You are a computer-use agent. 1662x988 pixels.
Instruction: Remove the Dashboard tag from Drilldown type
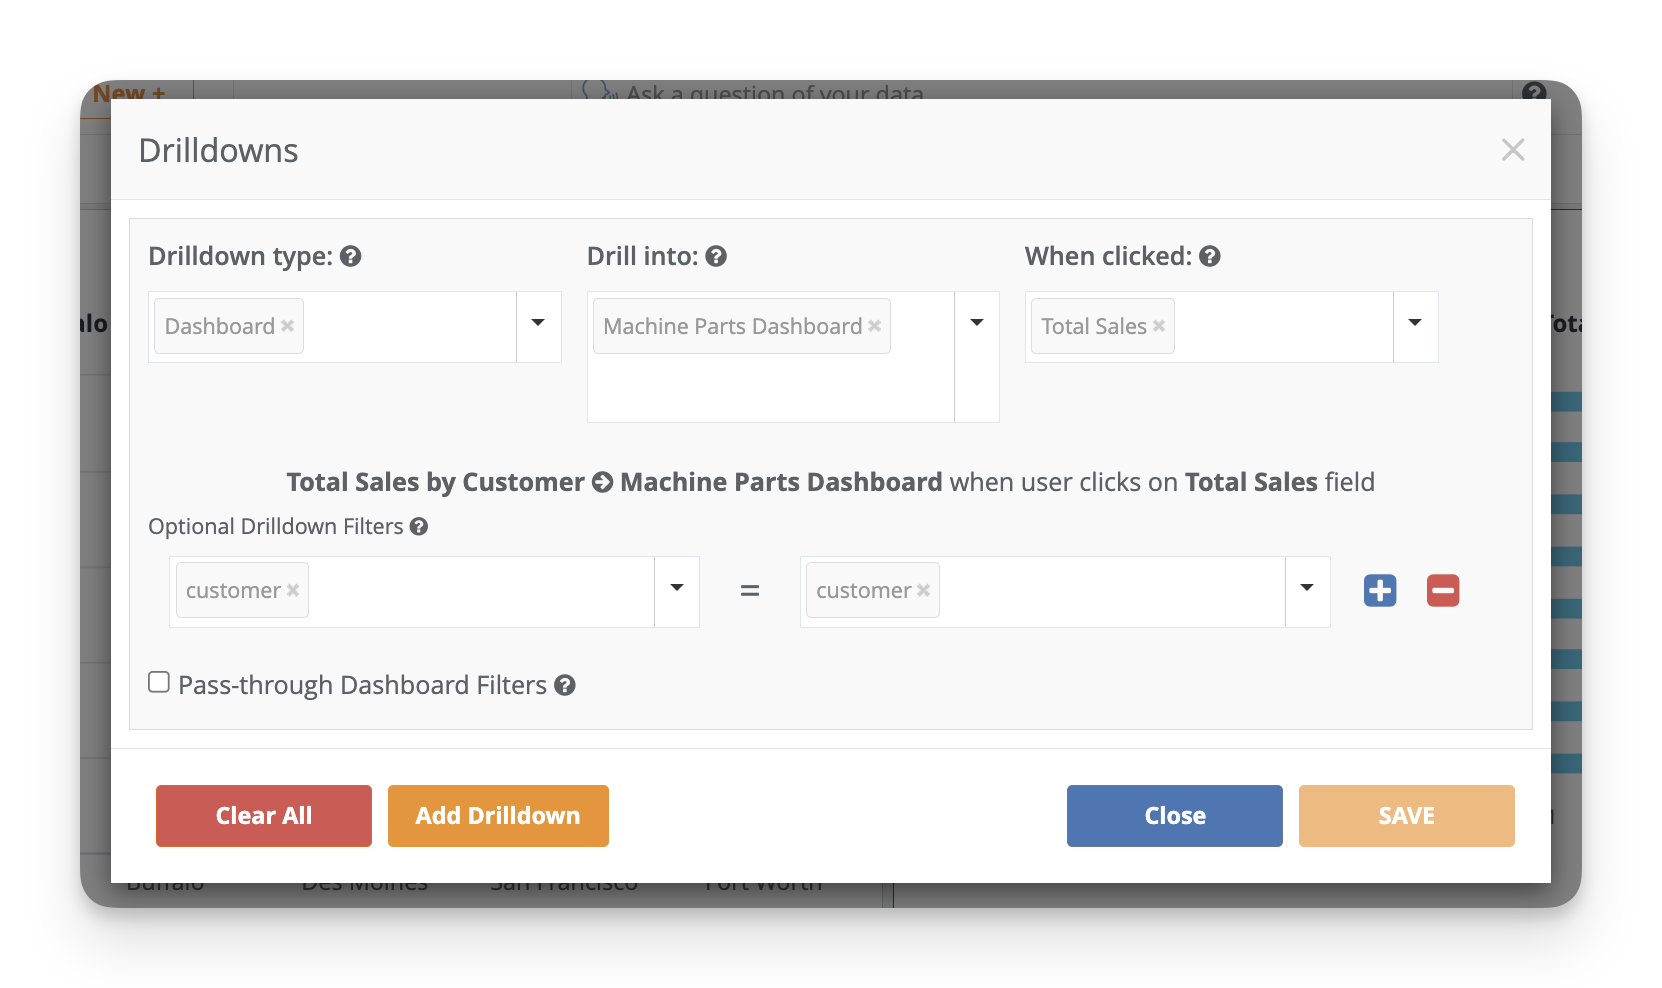click(288, 326)
